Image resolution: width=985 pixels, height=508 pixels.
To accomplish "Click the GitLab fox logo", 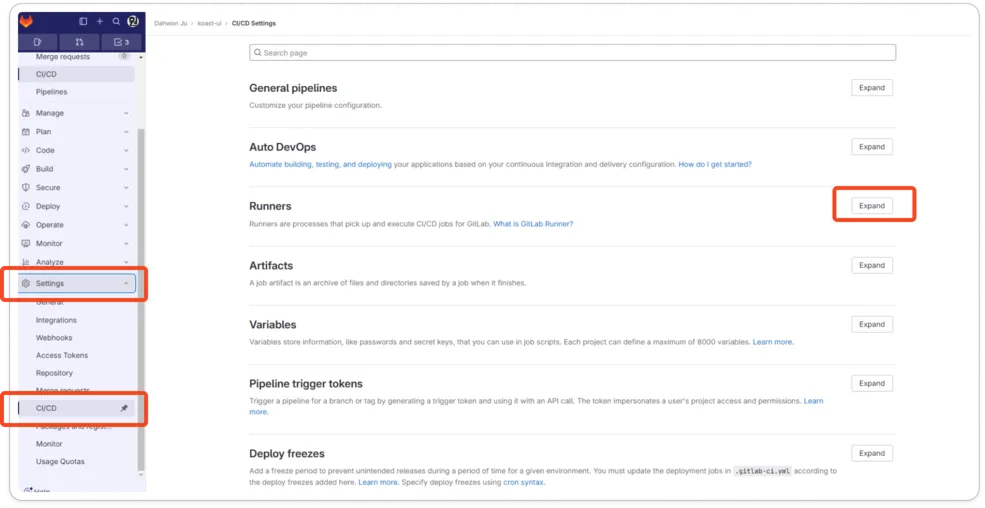I will 26,21.
